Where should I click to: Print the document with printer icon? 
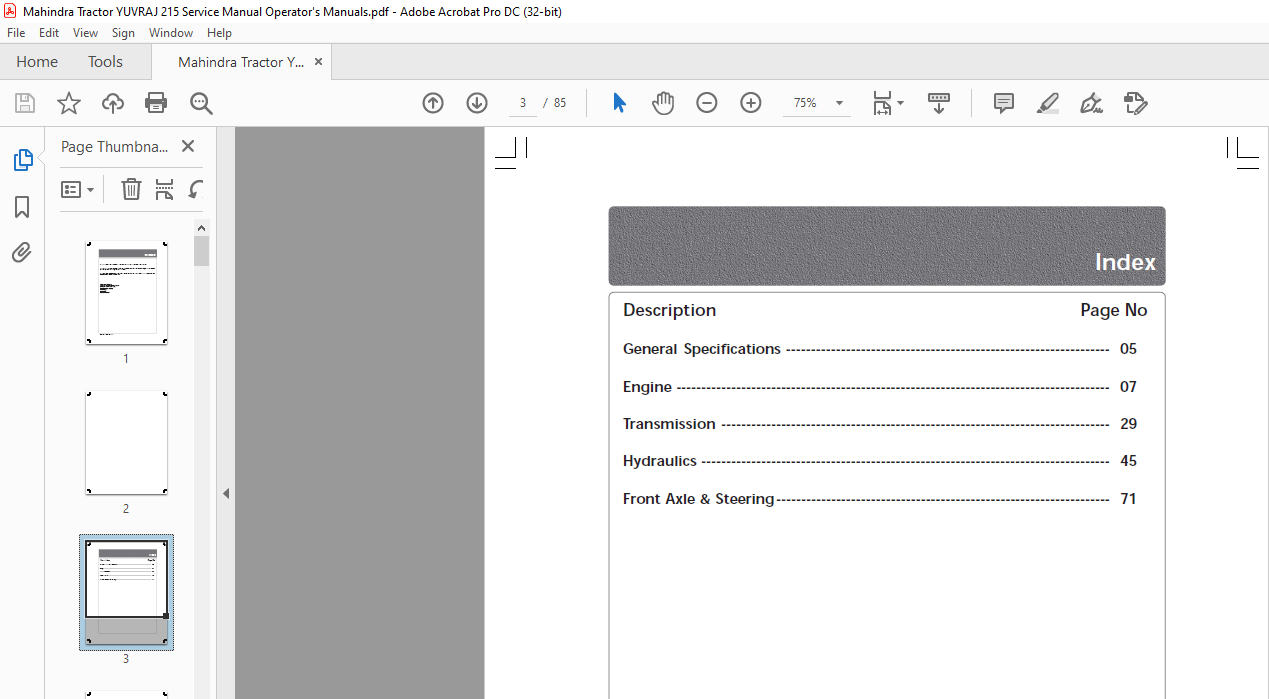tap(156, 103)
